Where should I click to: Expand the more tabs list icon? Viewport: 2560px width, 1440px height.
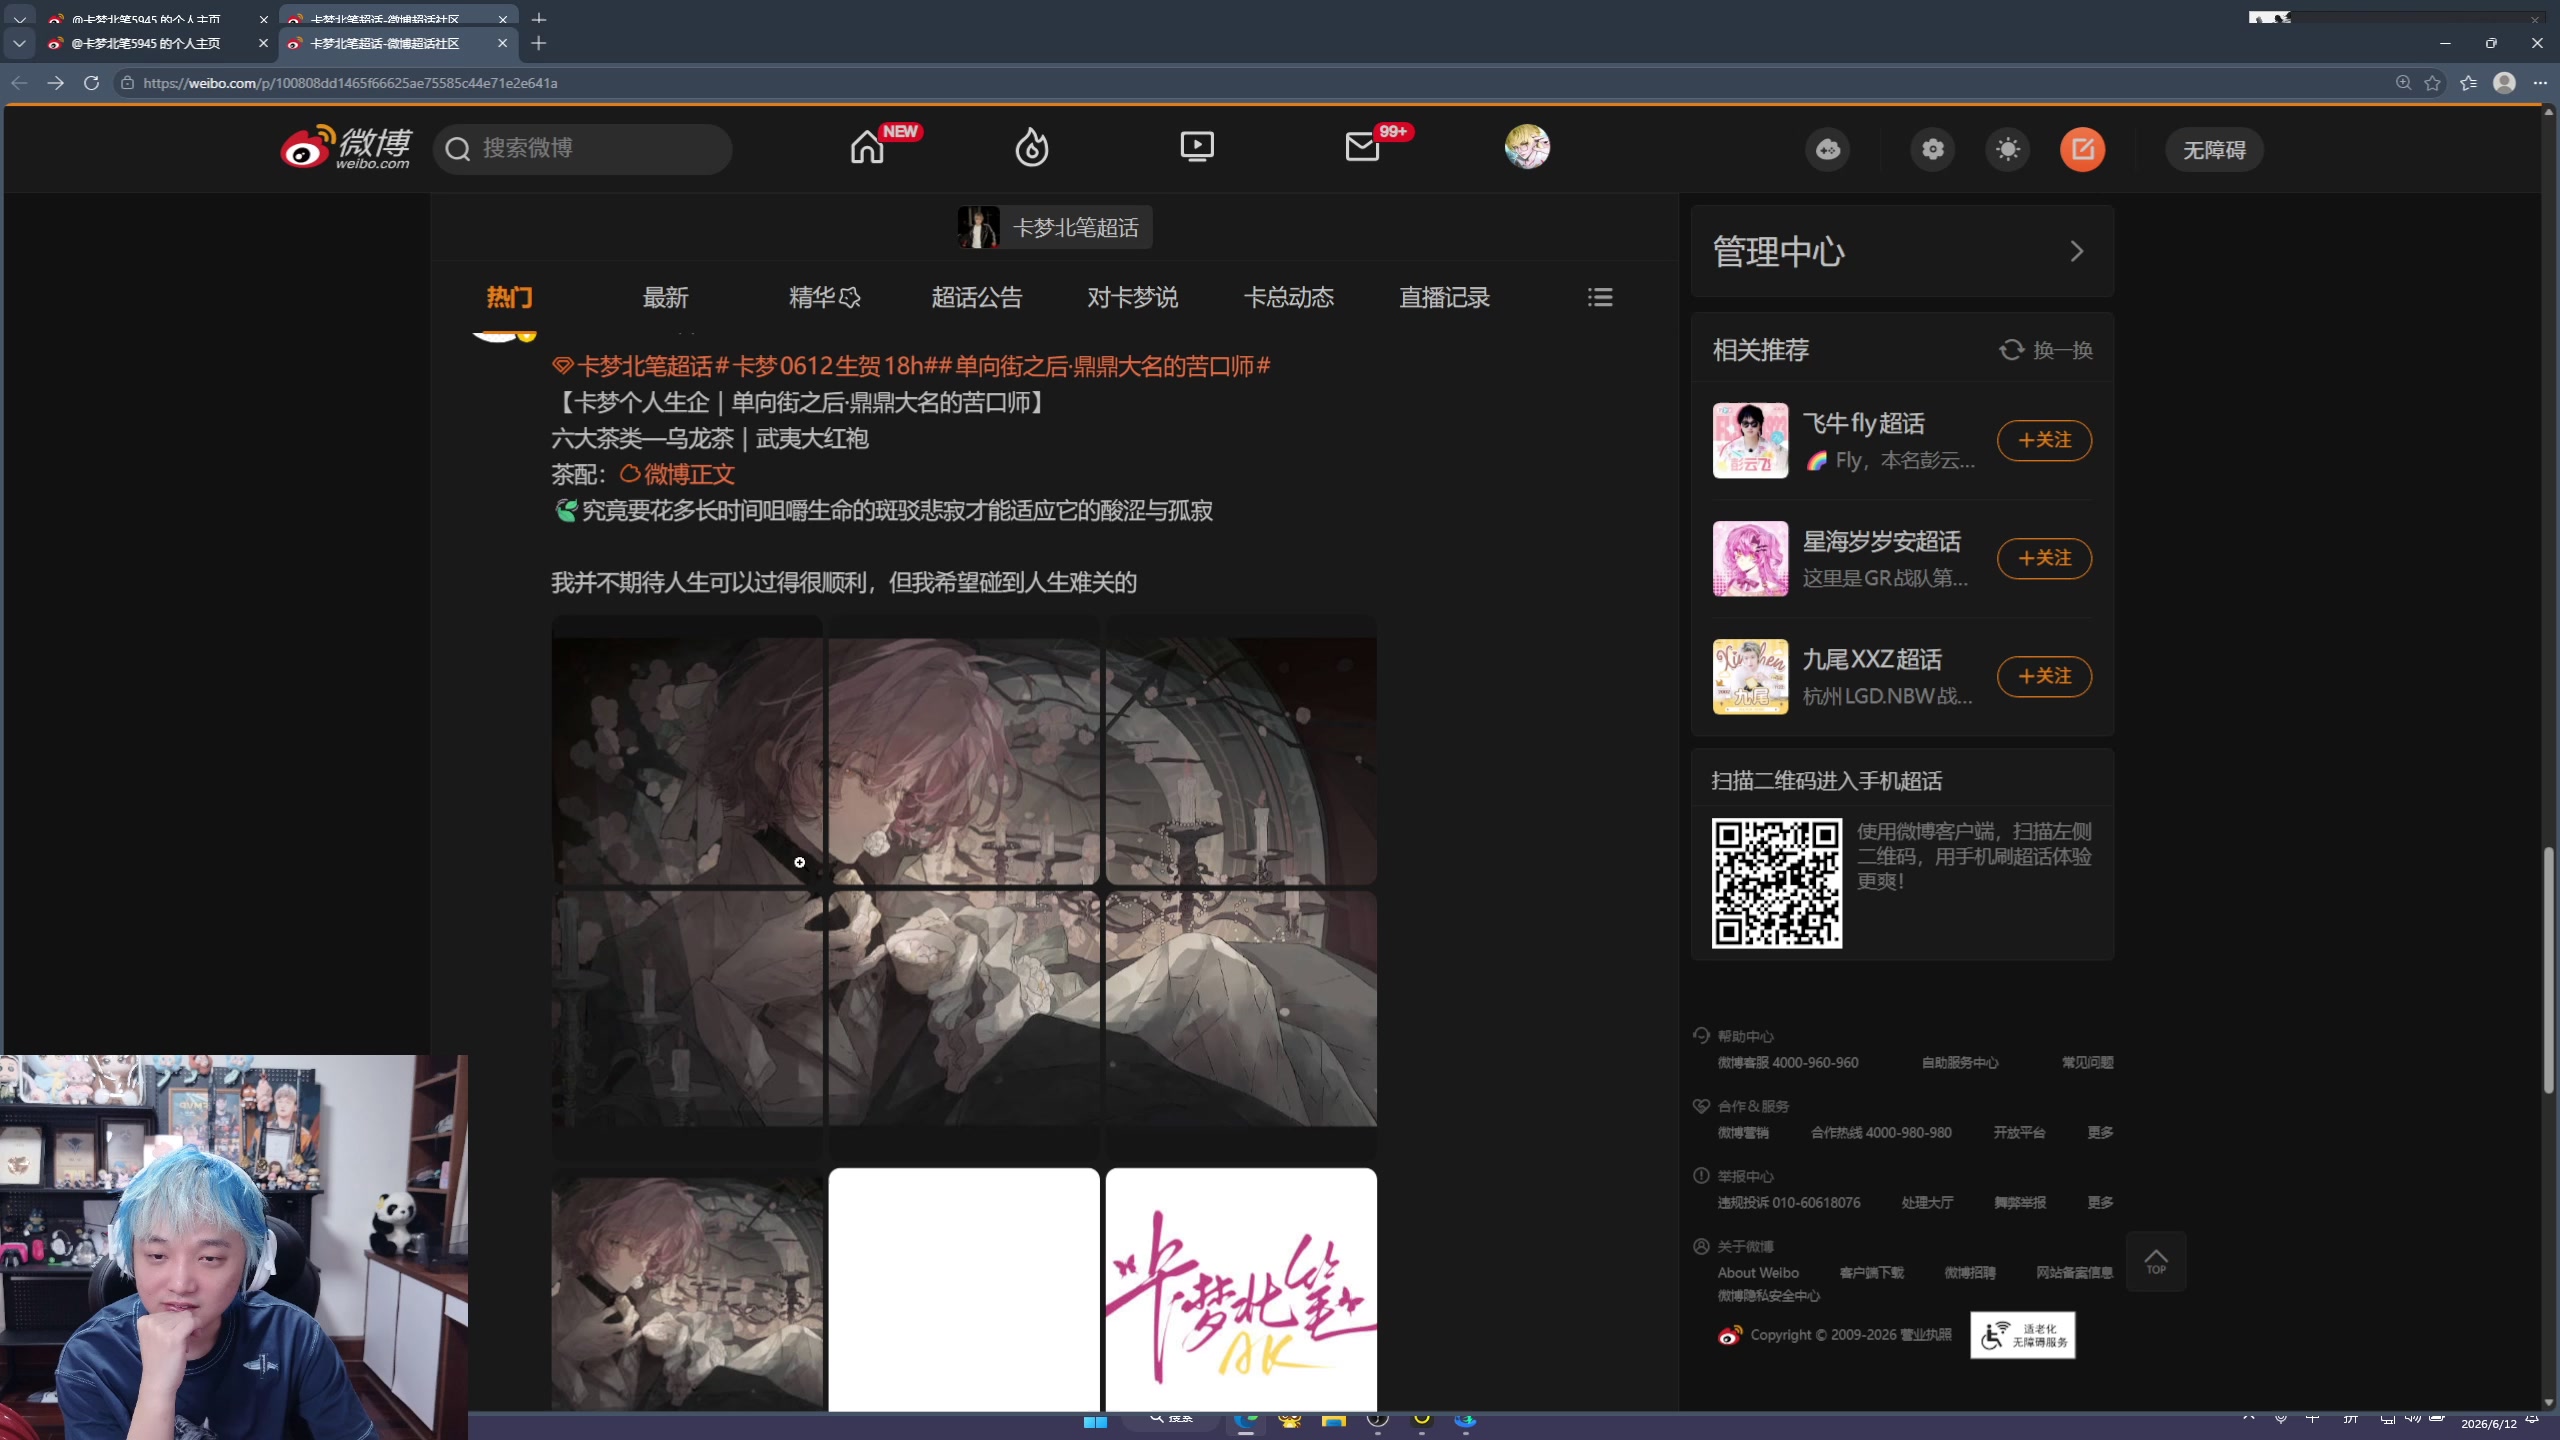click(x=1600, y=297)
